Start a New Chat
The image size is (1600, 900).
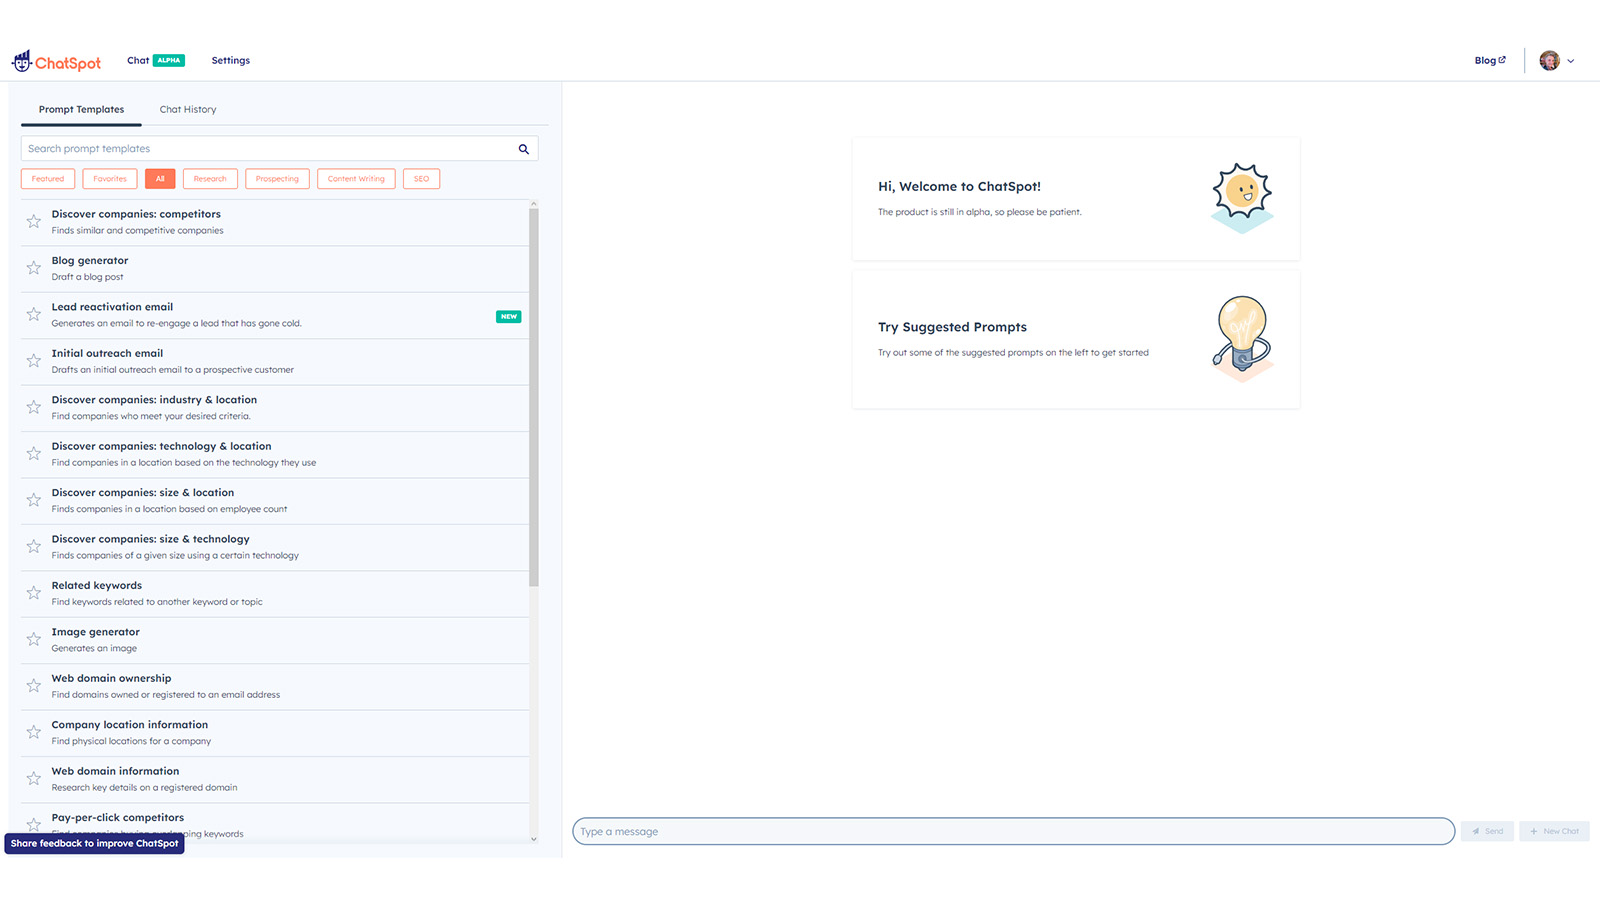click(x=1554, y=831)
